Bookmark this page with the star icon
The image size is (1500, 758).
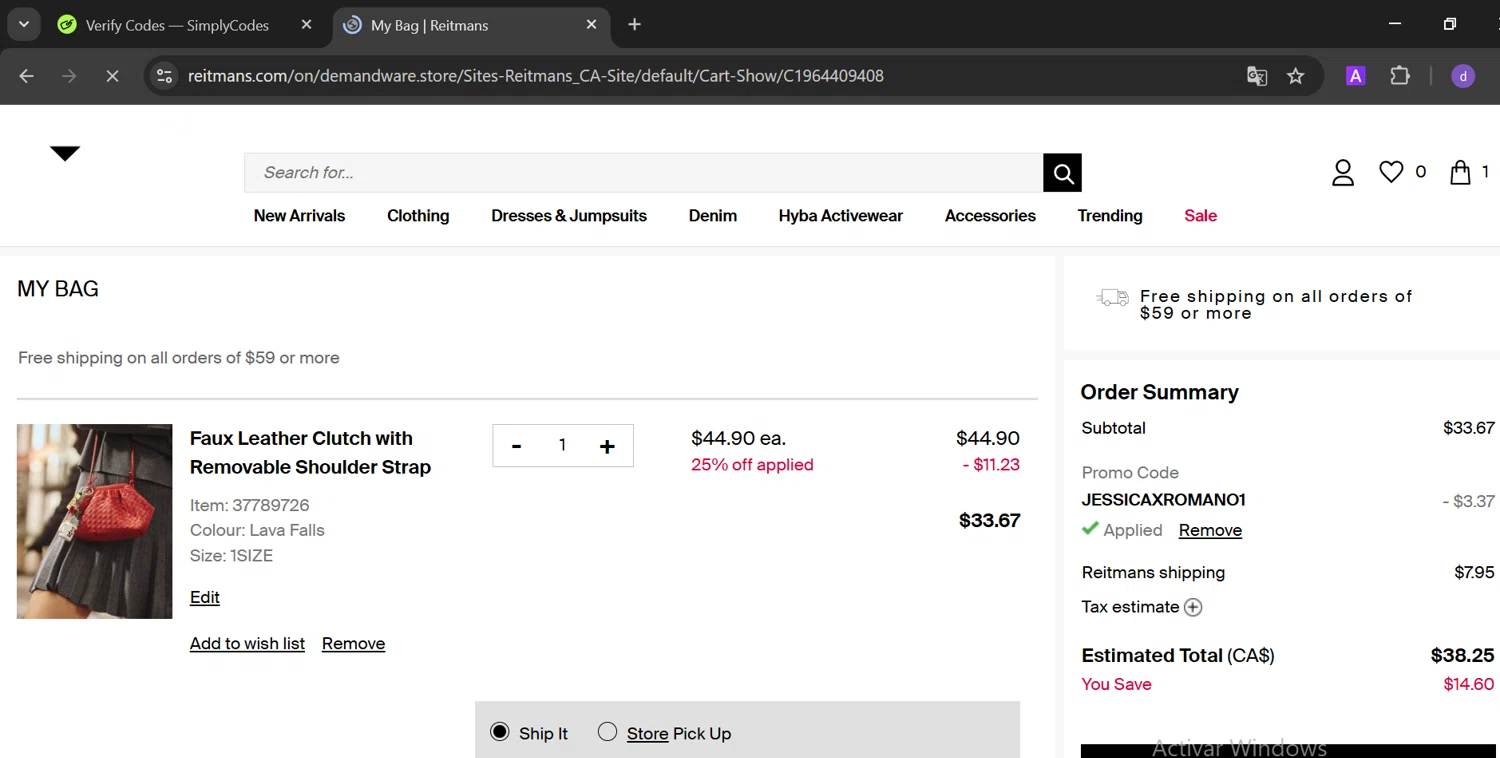[x=1296, y=76]
